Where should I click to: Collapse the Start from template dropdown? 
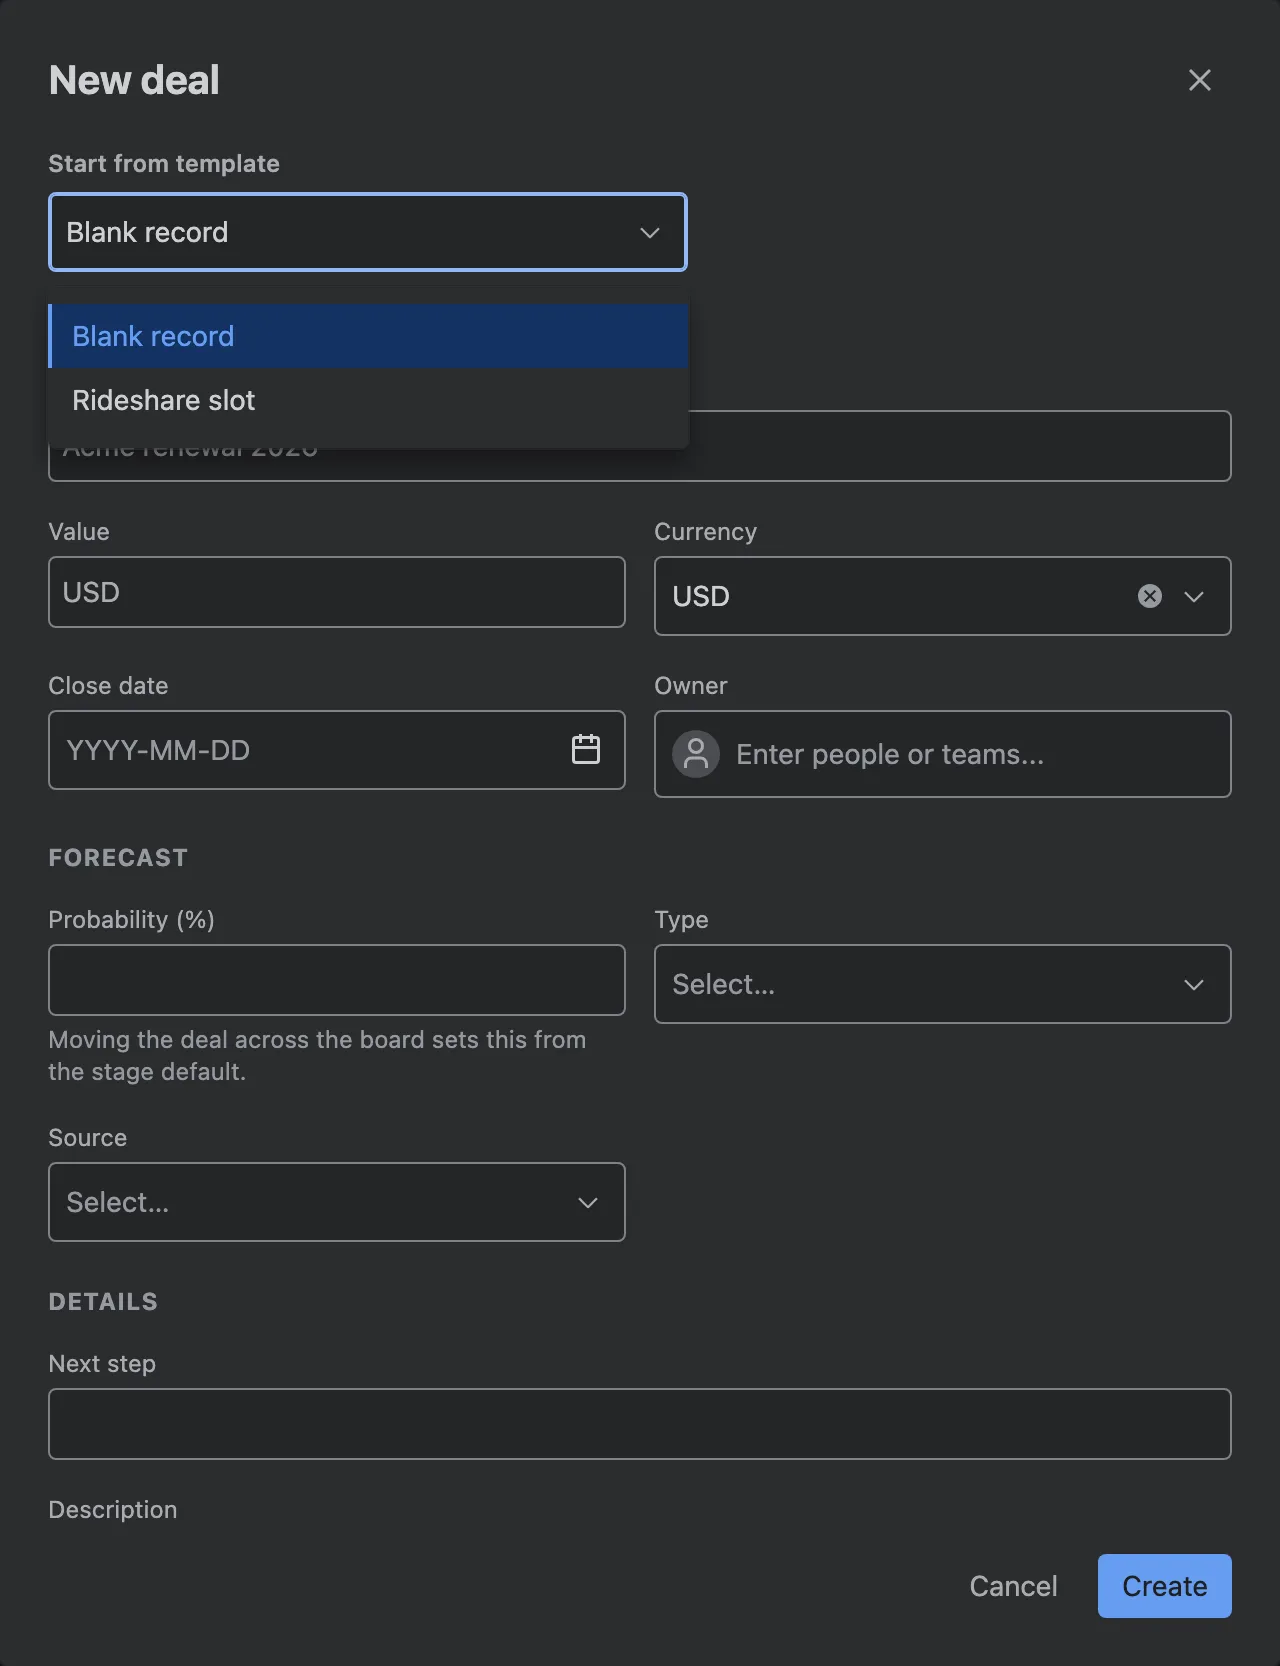pos(650,232)
